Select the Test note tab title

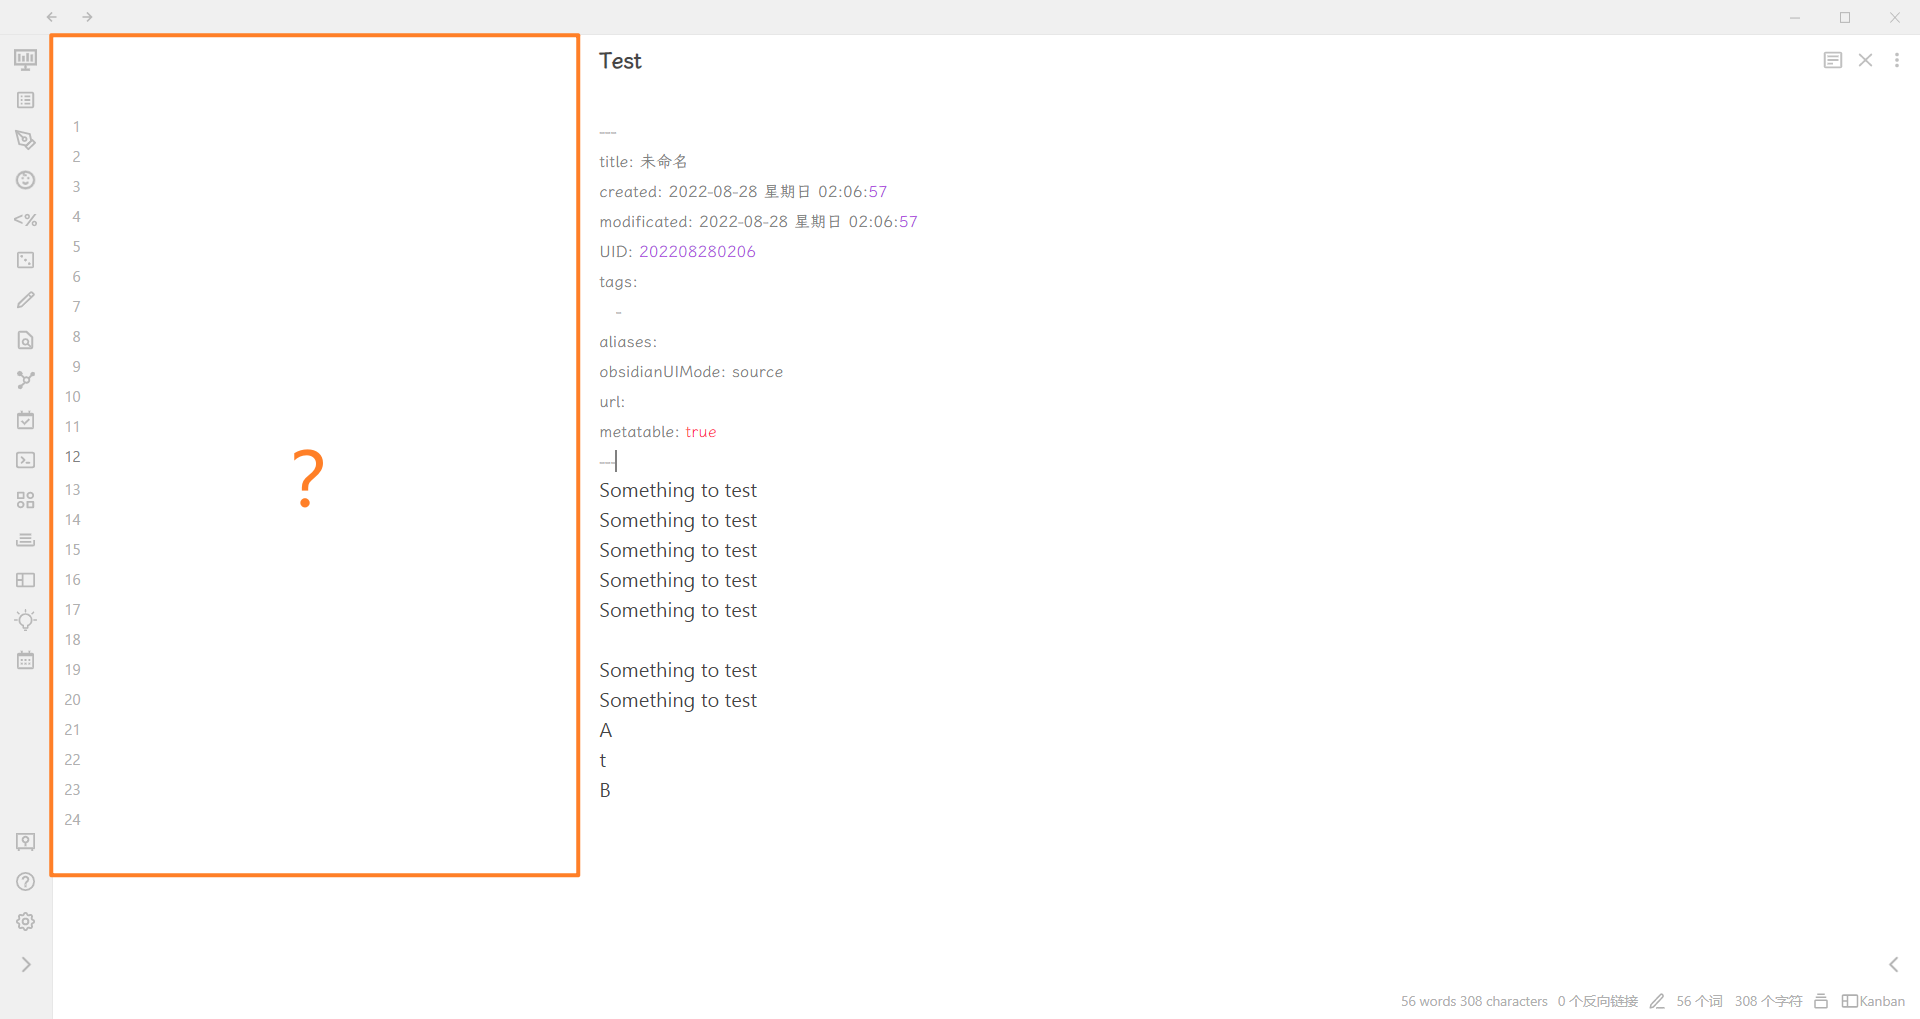620,60
